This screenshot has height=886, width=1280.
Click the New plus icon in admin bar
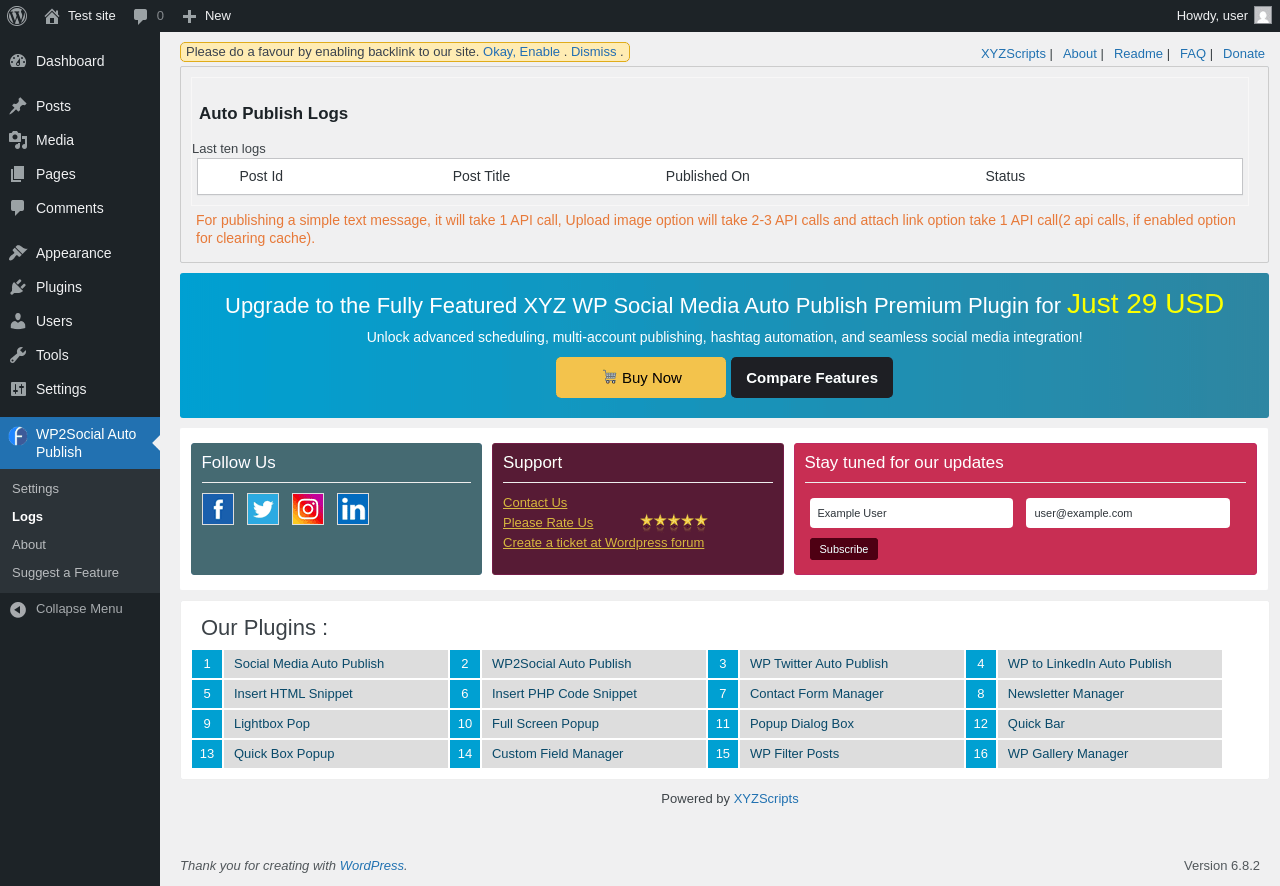tap(189, 16)
